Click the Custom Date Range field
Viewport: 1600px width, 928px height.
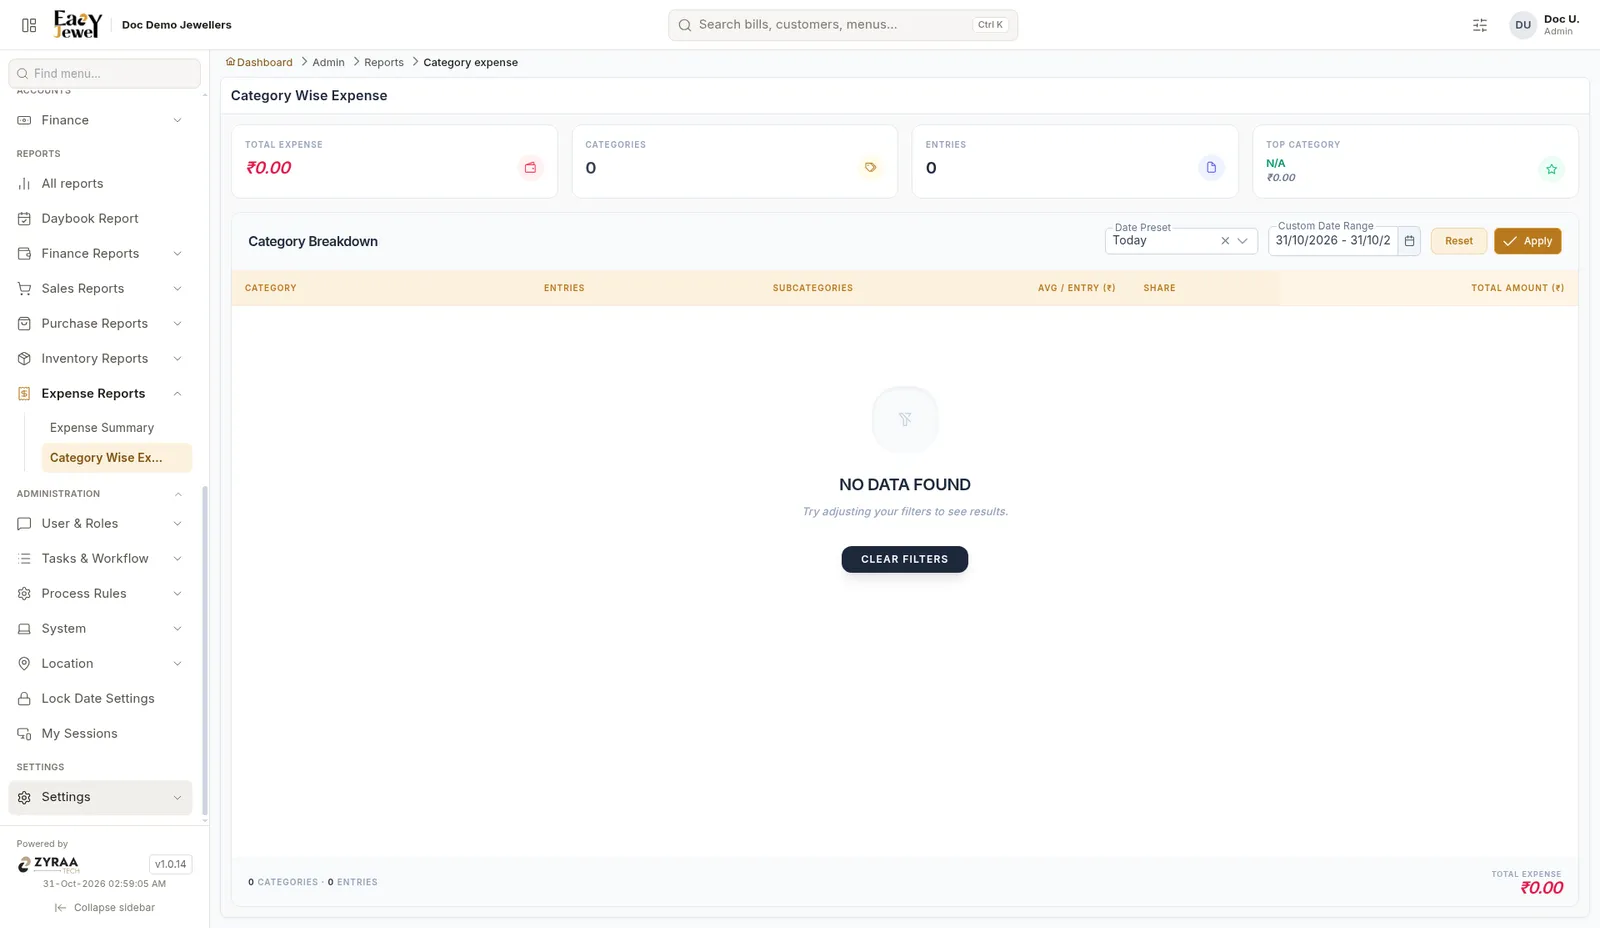pyautogui.click(x=1333, y=241)
